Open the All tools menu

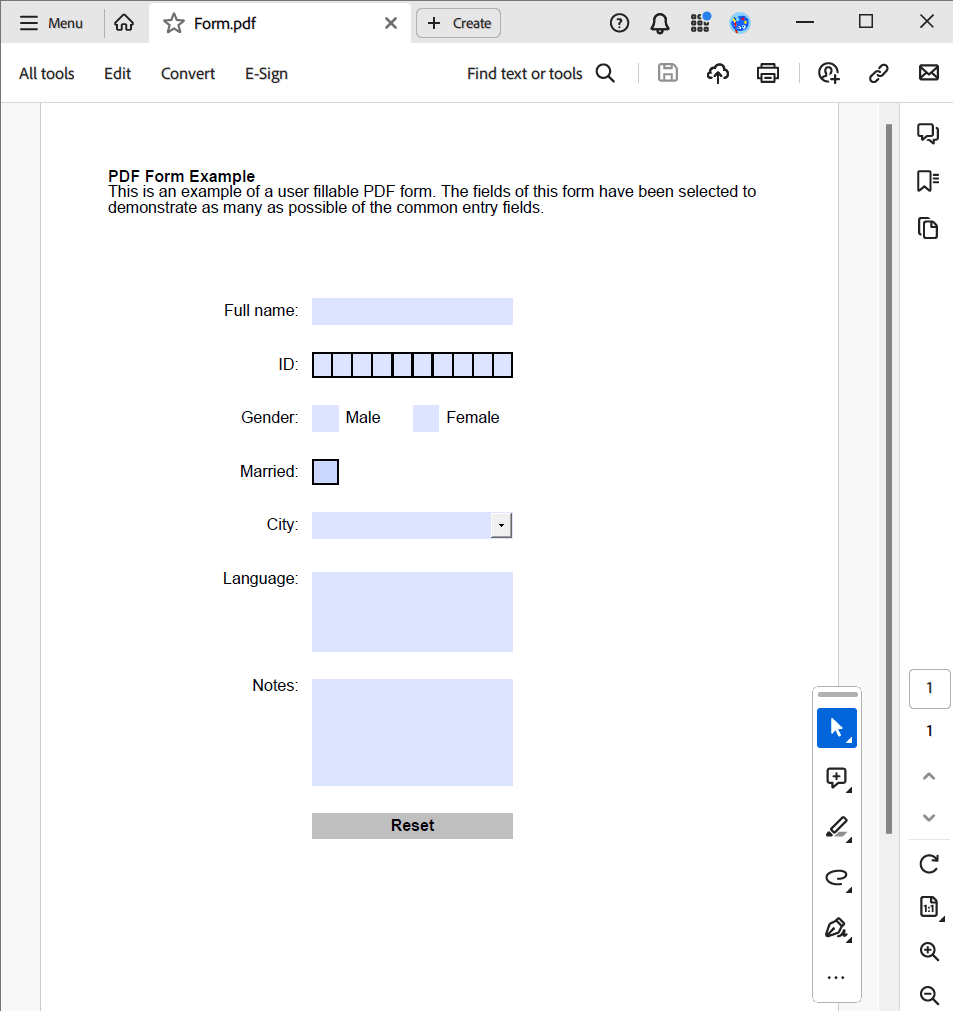[x=47, y=73]
